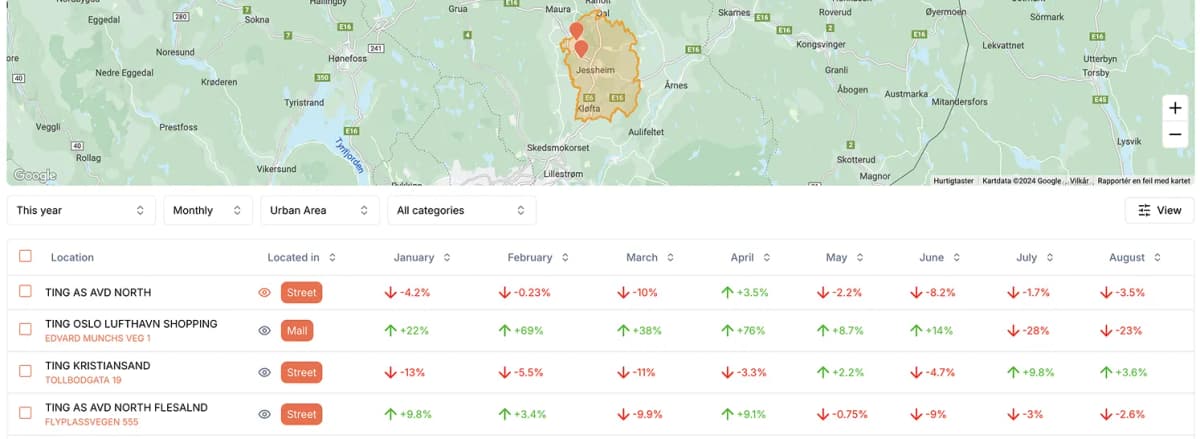Viewport: 1200px width, 439px height.
Task: Click the -0.75% May value for FLESALND row
Action: tap(843, 414)
